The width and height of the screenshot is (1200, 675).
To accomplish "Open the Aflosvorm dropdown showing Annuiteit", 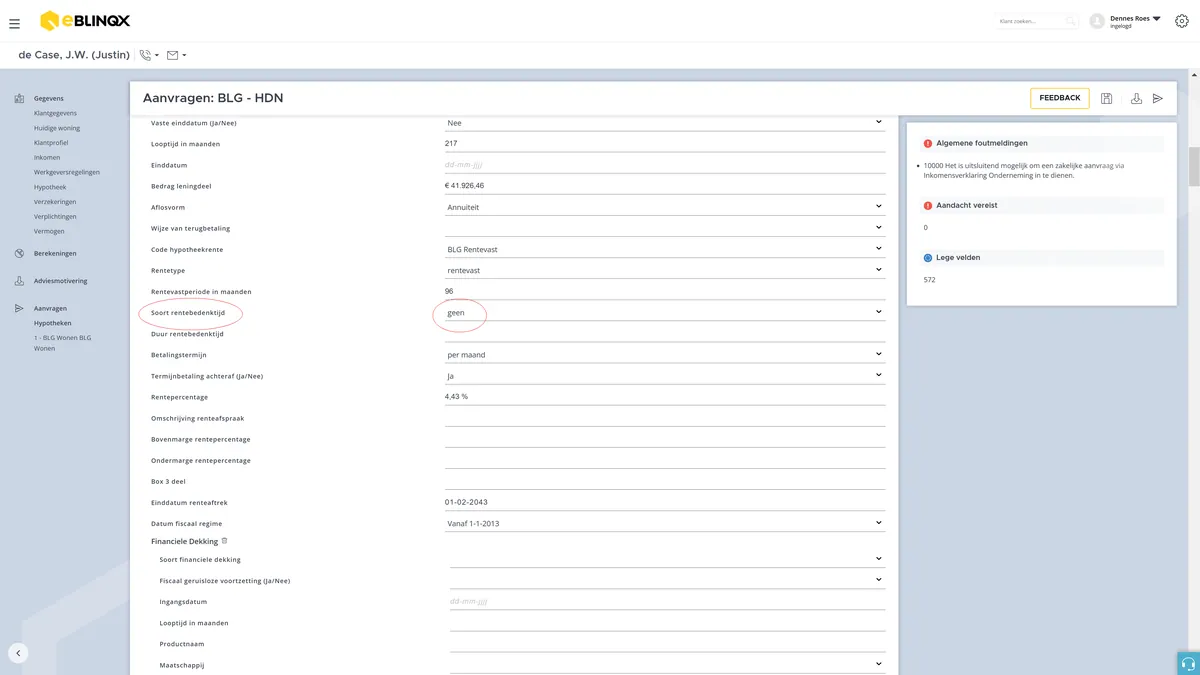I will 665,207.
